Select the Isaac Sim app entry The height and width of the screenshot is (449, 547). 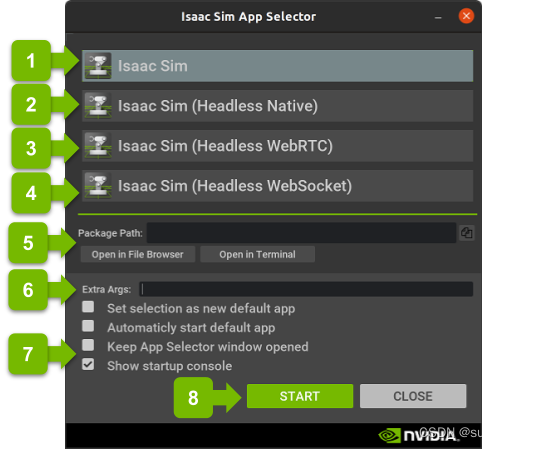click(277, 66)
